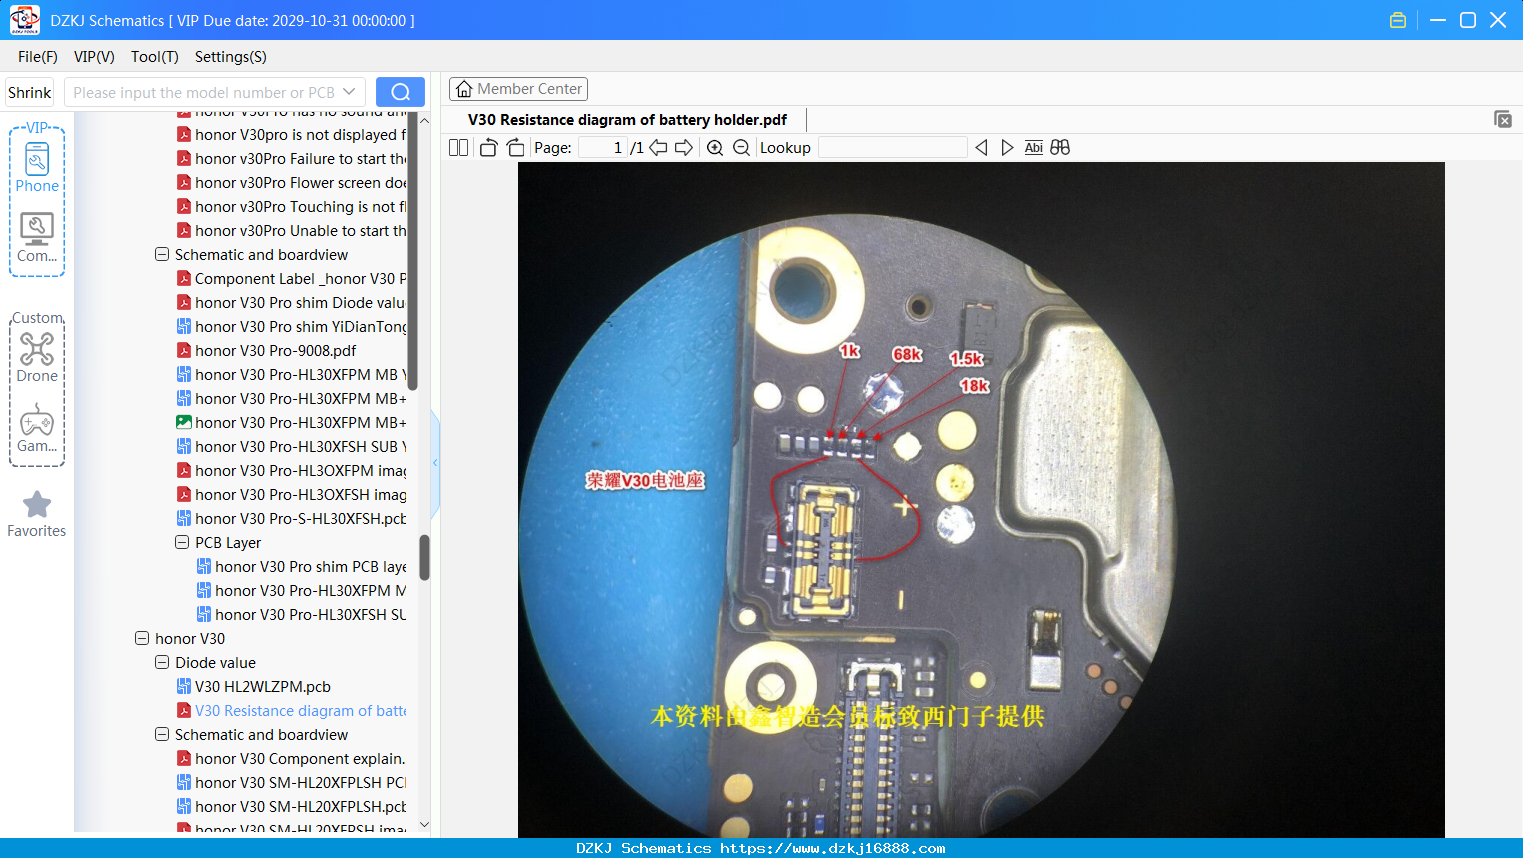Click the DZKJ app logo in the title bar
1523x858 pixels.
(24, 20)
